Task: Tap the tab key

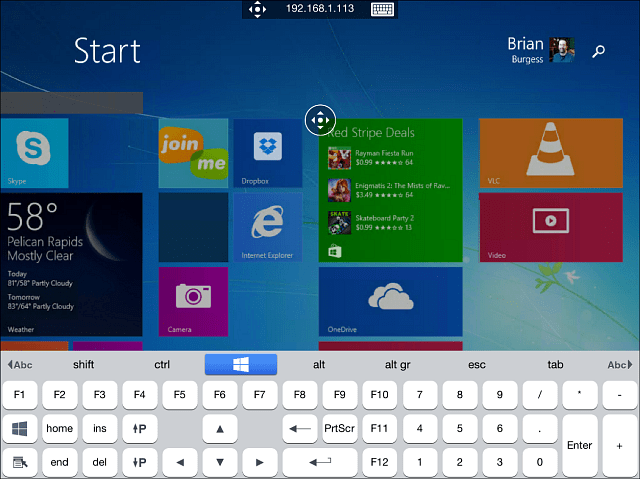Action: [555, 364]
